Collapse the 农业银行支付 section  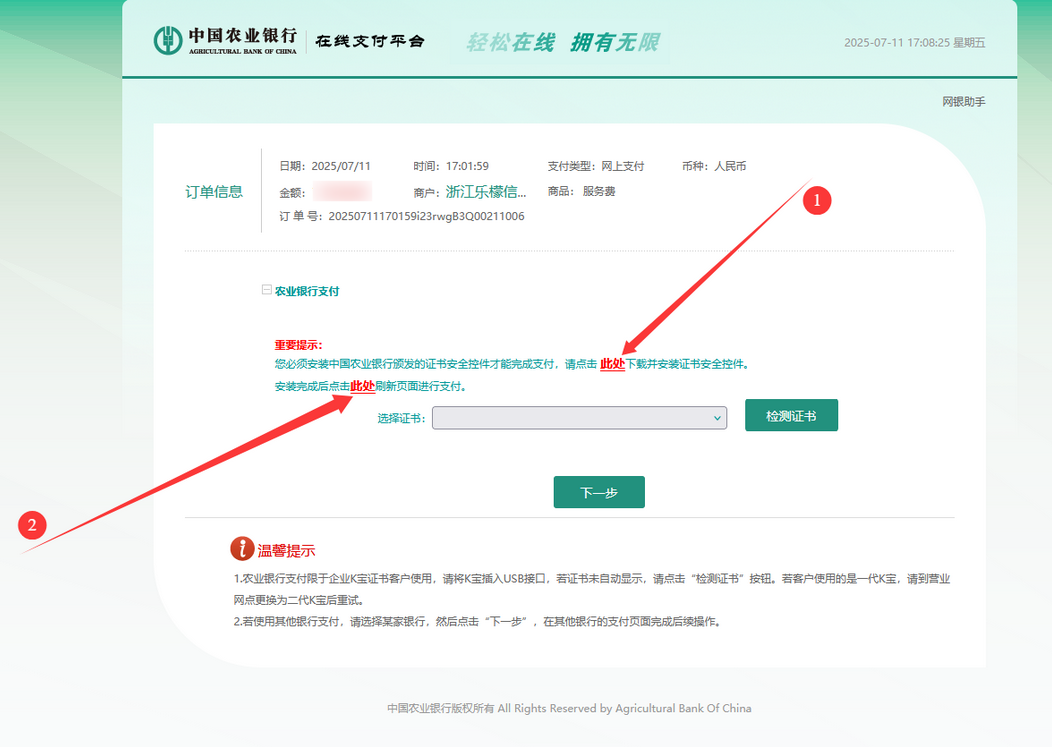(266, 290)
